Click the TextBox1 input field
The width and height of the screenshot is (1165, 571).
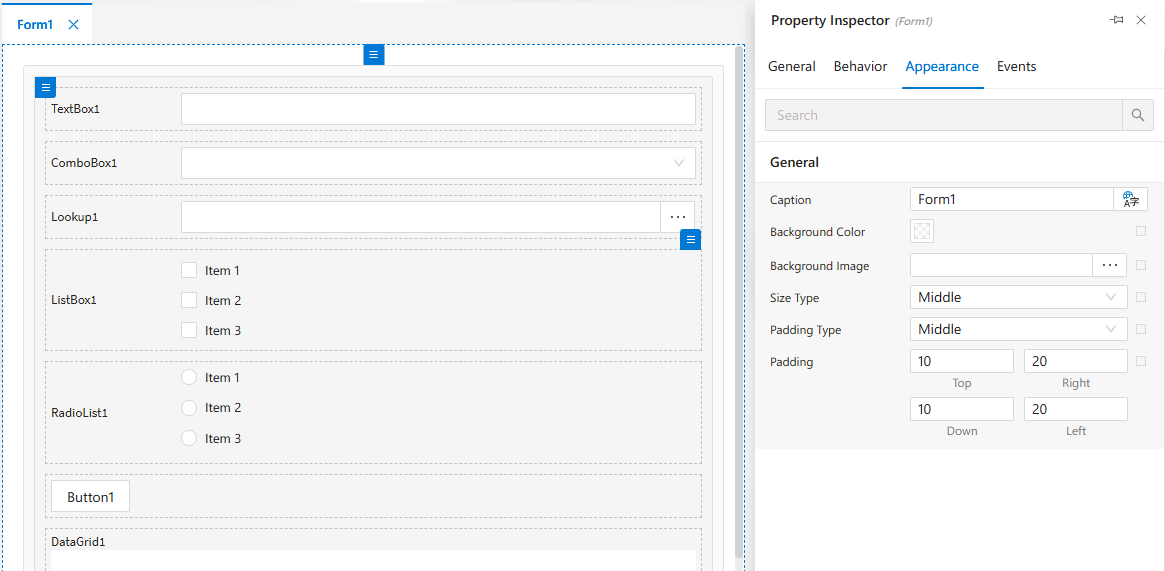point(438,109)
